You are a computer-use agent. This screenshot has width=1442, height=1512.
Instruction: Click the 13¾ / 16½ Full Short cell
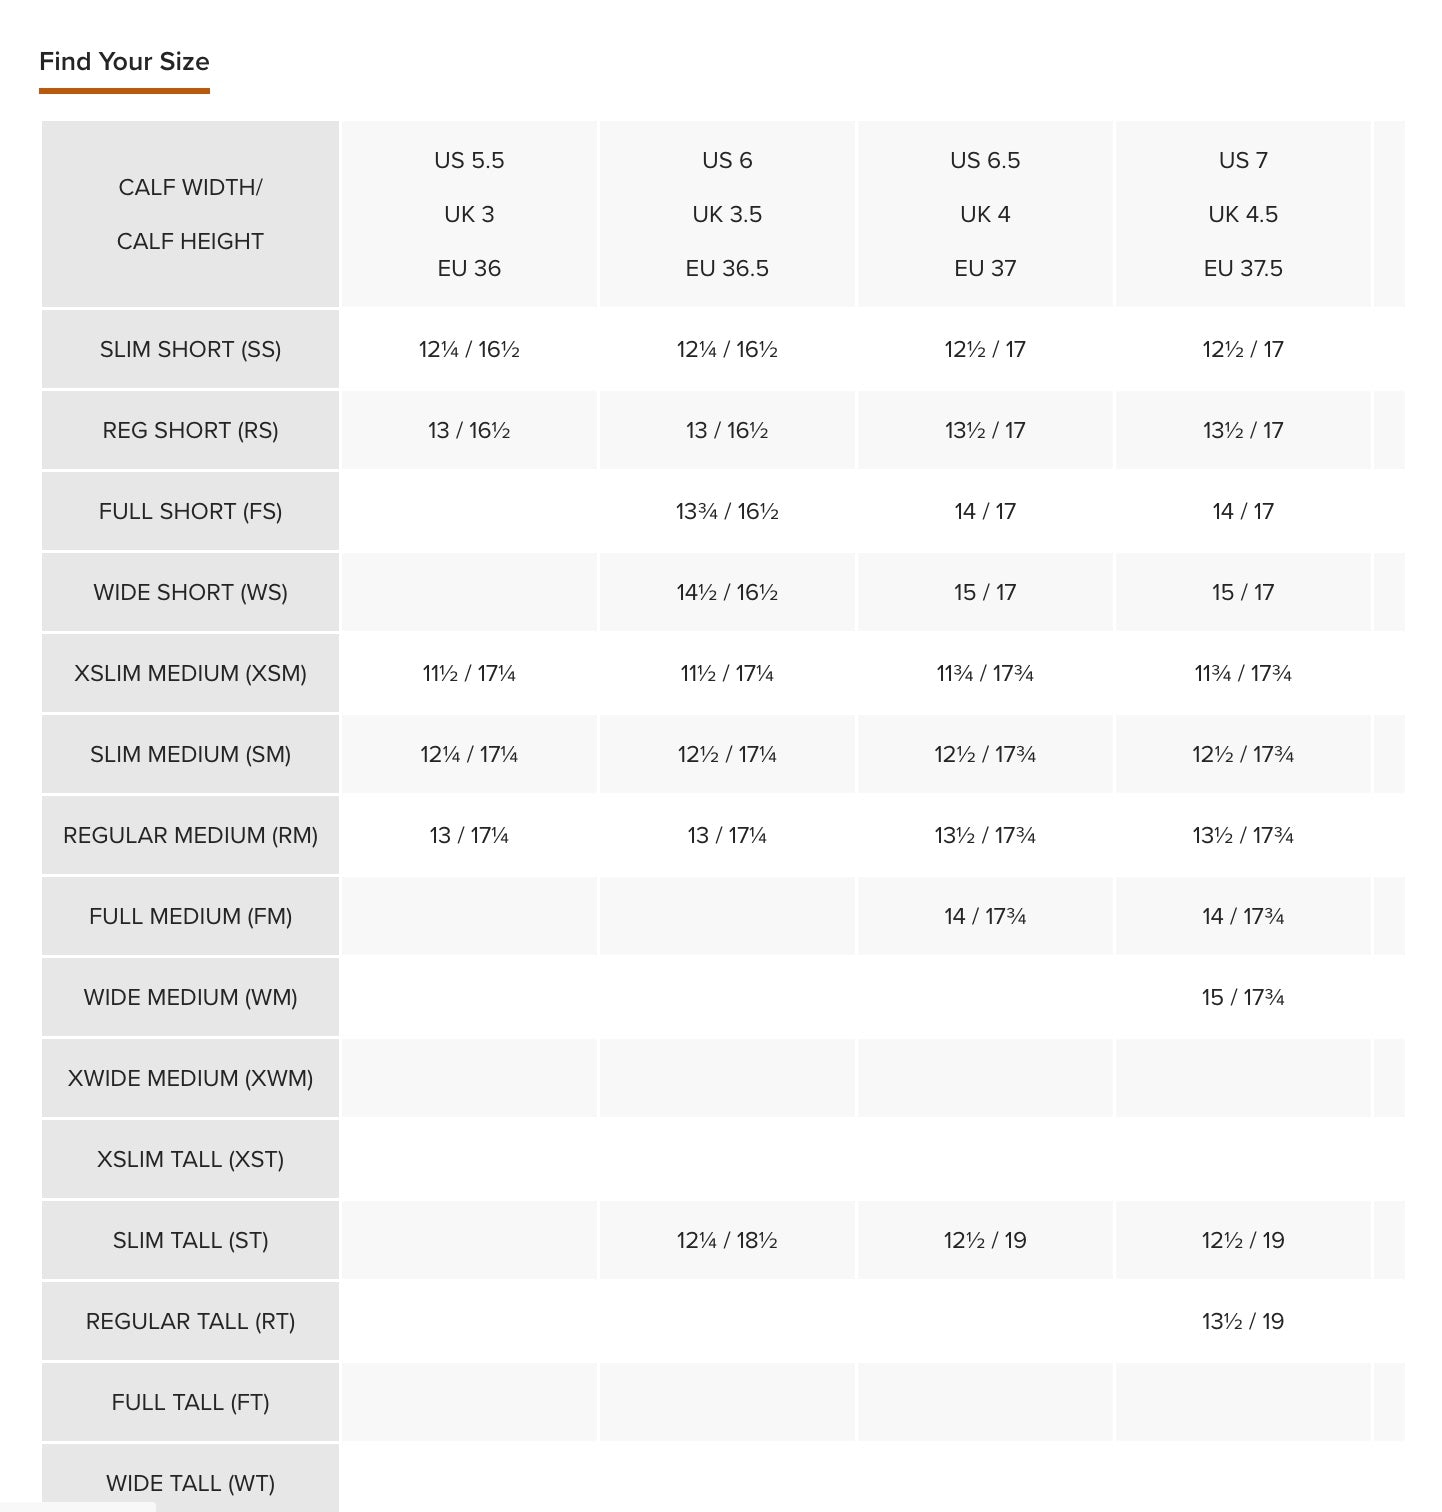[727, 511]
